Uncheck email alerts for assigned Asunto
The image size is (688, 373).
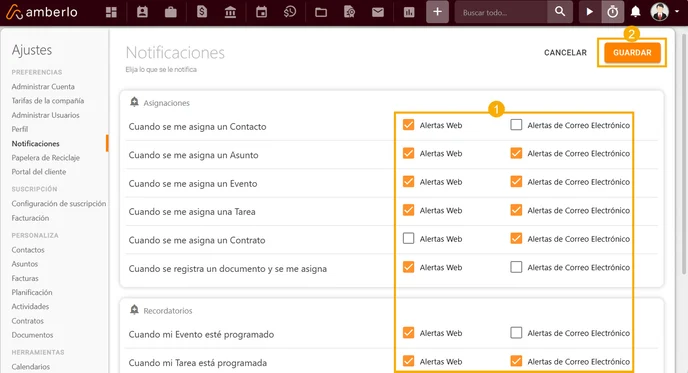pyautogui.click(x=516, y=154)
